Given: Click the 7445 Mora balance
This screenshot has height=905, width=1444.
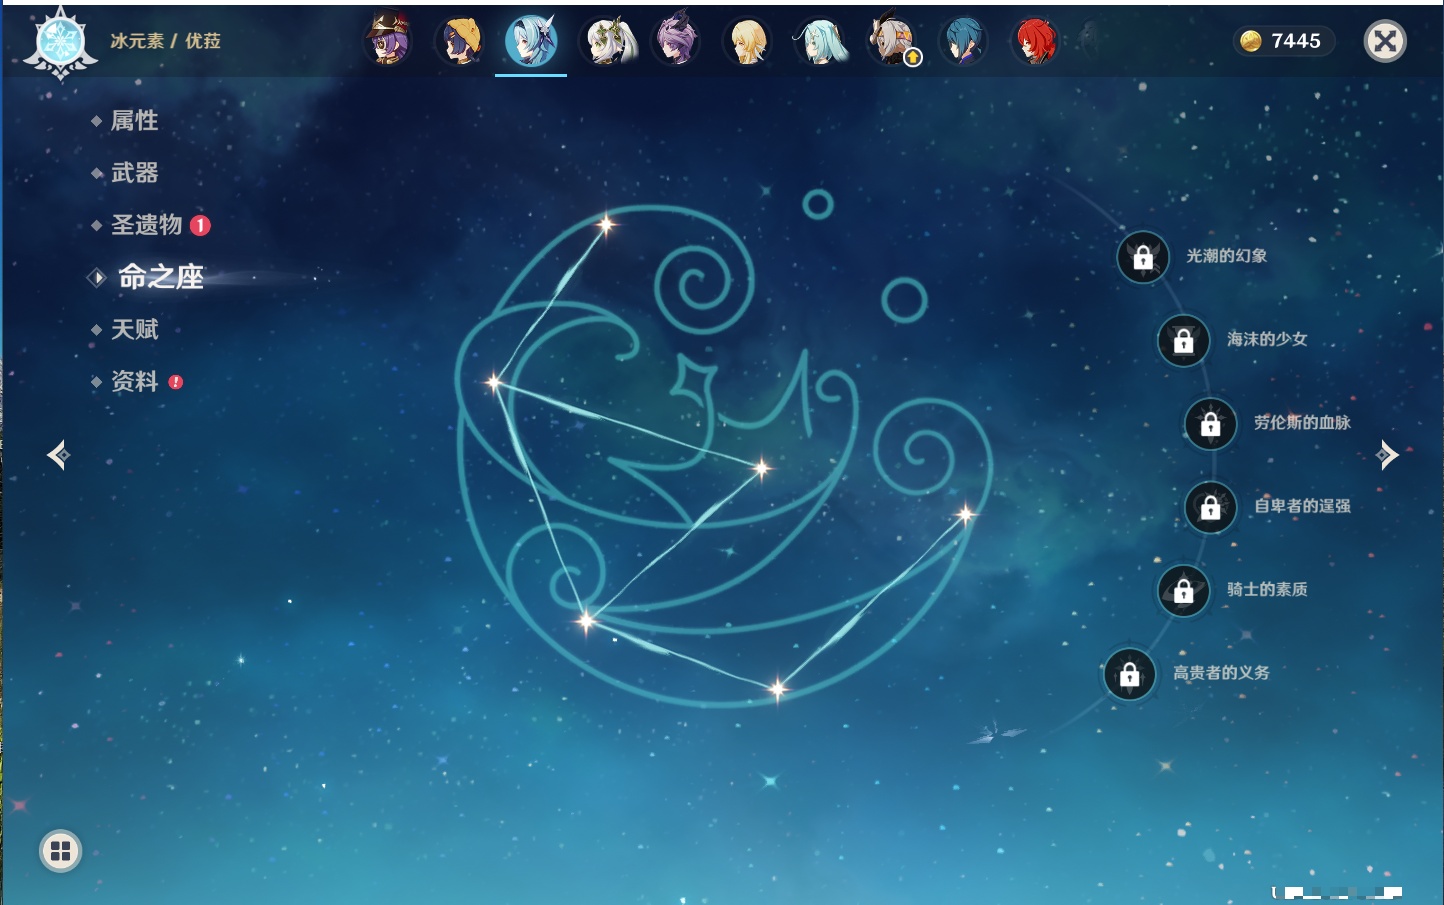Looking at the screenshot, I should pyautogui.click(x=1296, y=41).
